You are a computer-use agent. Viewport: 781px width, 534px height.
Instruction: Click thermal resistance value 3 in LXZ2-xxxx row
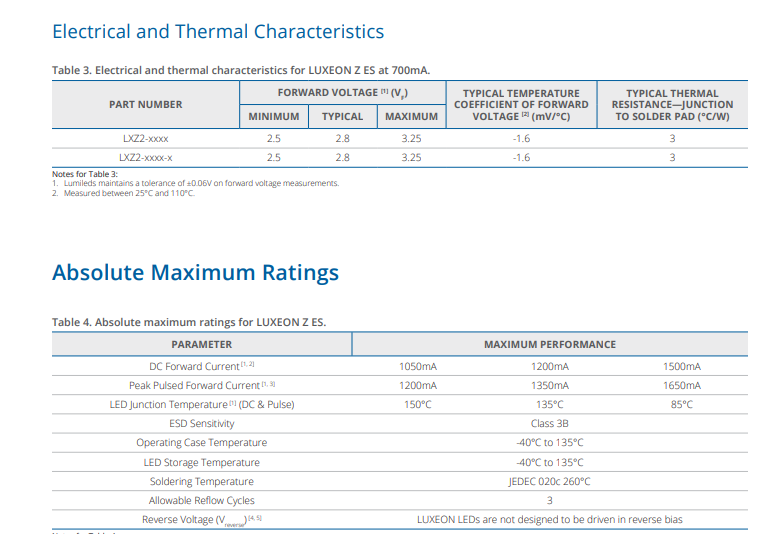point(672,138)
